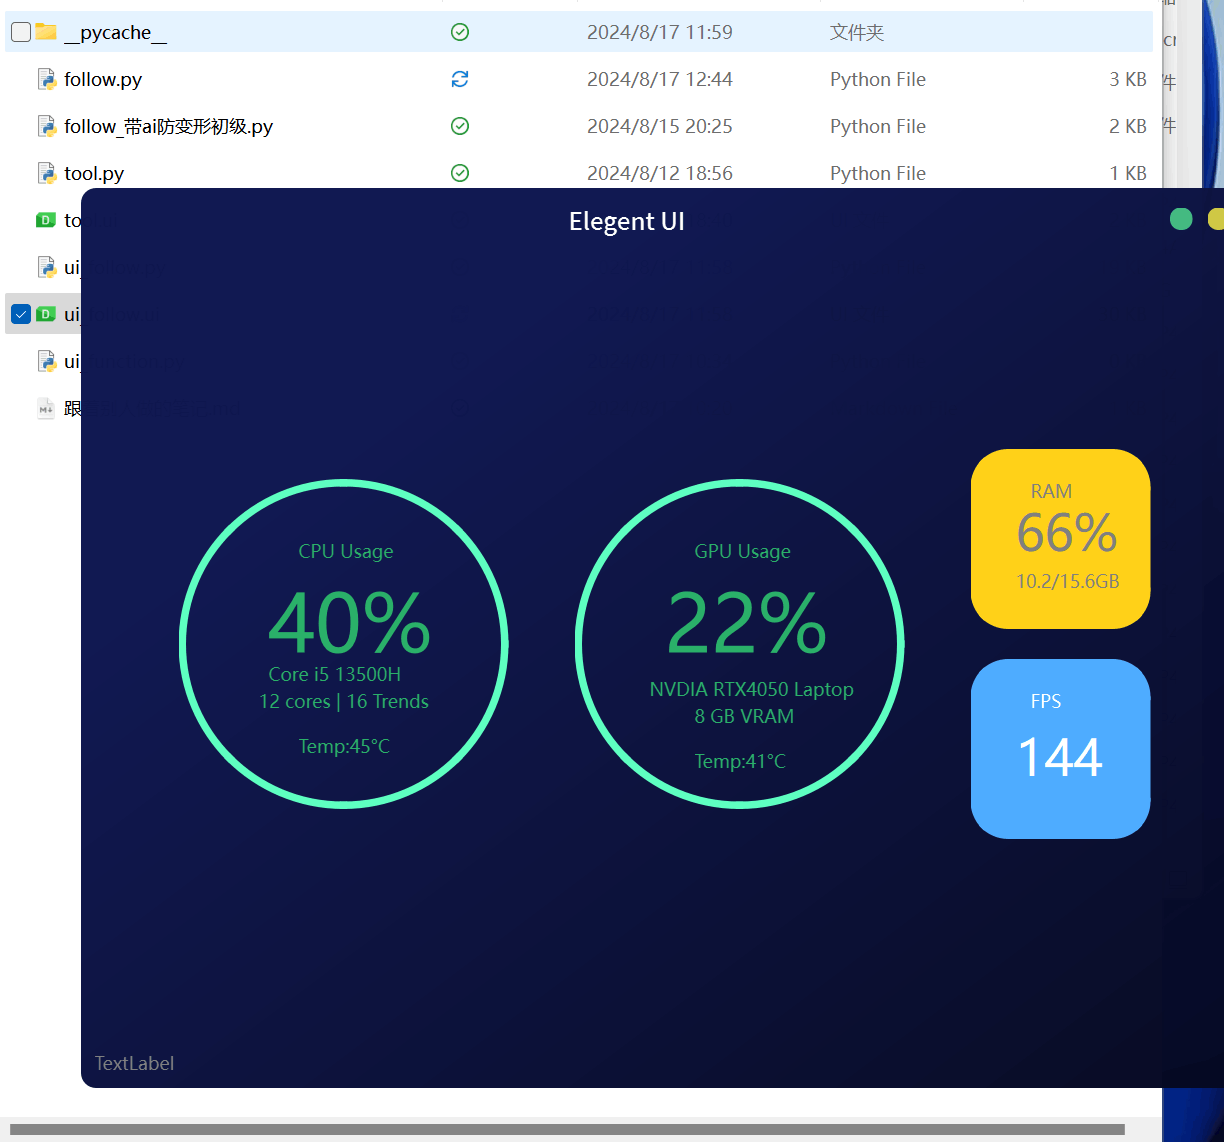
Task: Click the 10.2/15.6GB memory label
Action: point(1068,581)
